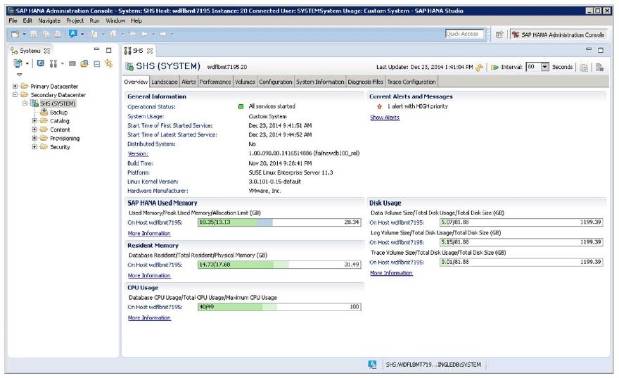Switch to the Diagnosis Files tab

pos(366,82)
